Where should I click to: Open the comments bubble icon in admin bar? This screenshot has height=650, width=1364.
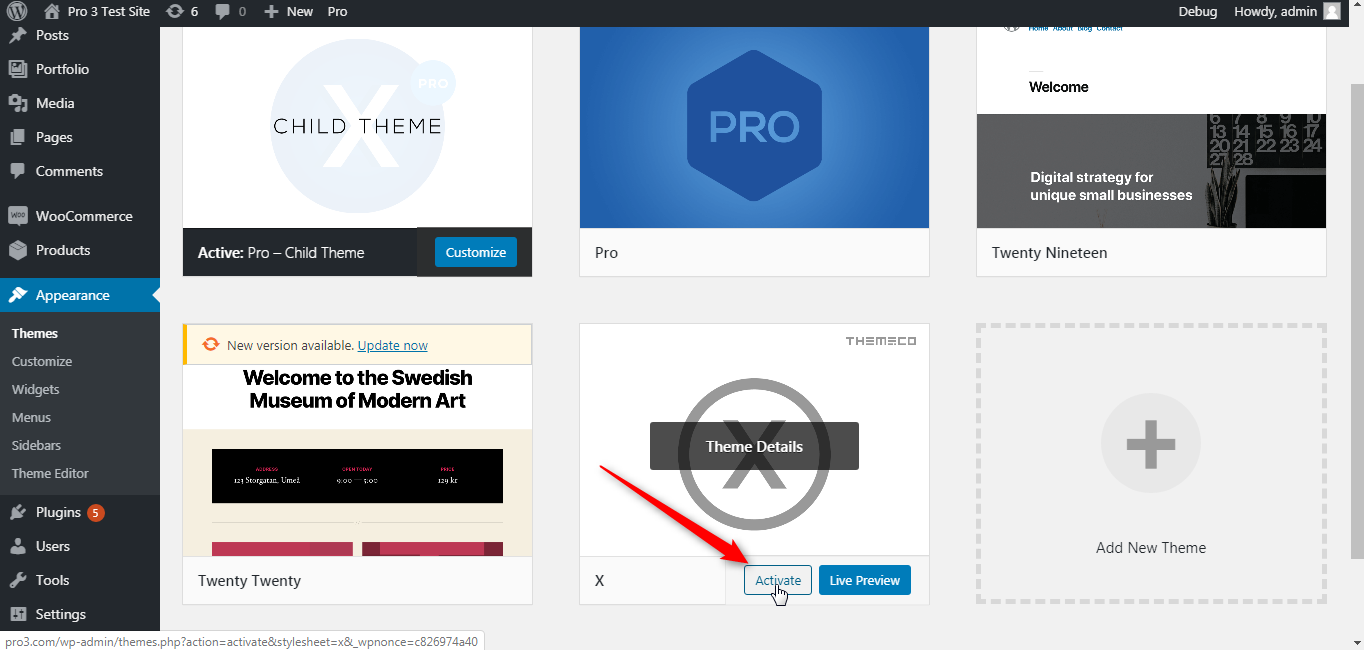(x=223, y=12)
